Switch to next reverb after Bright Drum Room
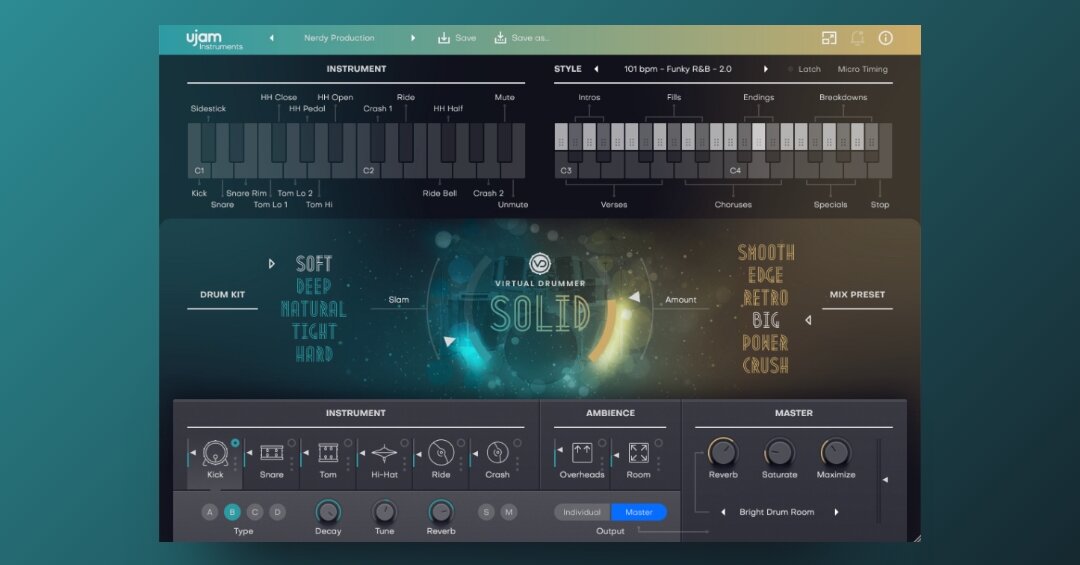 tap(836, 512)
